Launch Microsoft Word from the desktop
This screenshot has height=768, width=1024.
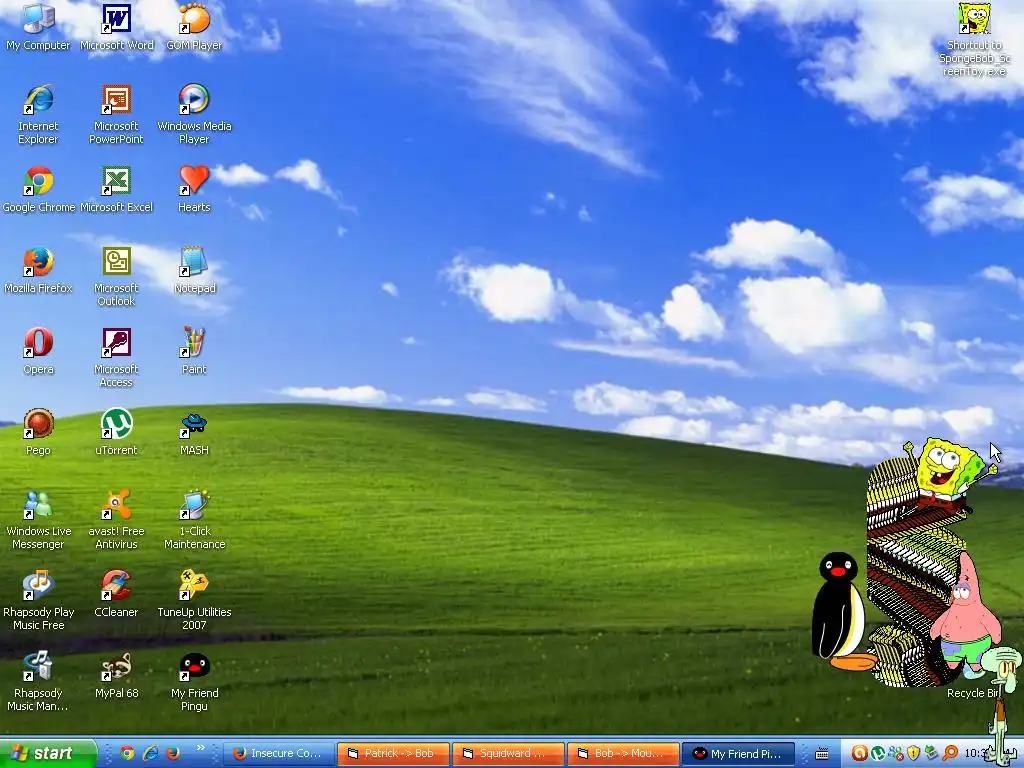pos(116,27)
